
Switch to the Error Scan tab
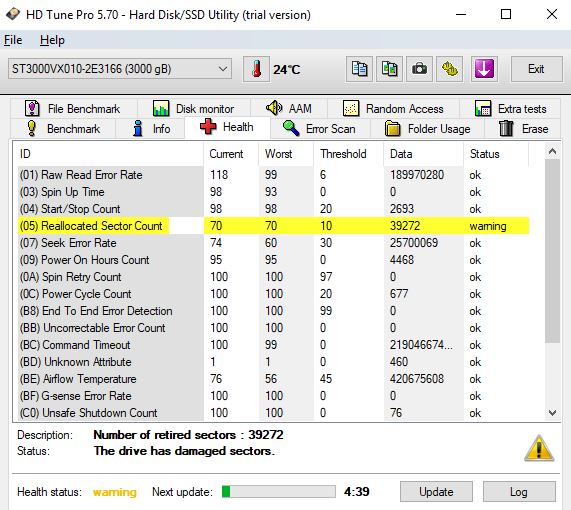[320, 129]
